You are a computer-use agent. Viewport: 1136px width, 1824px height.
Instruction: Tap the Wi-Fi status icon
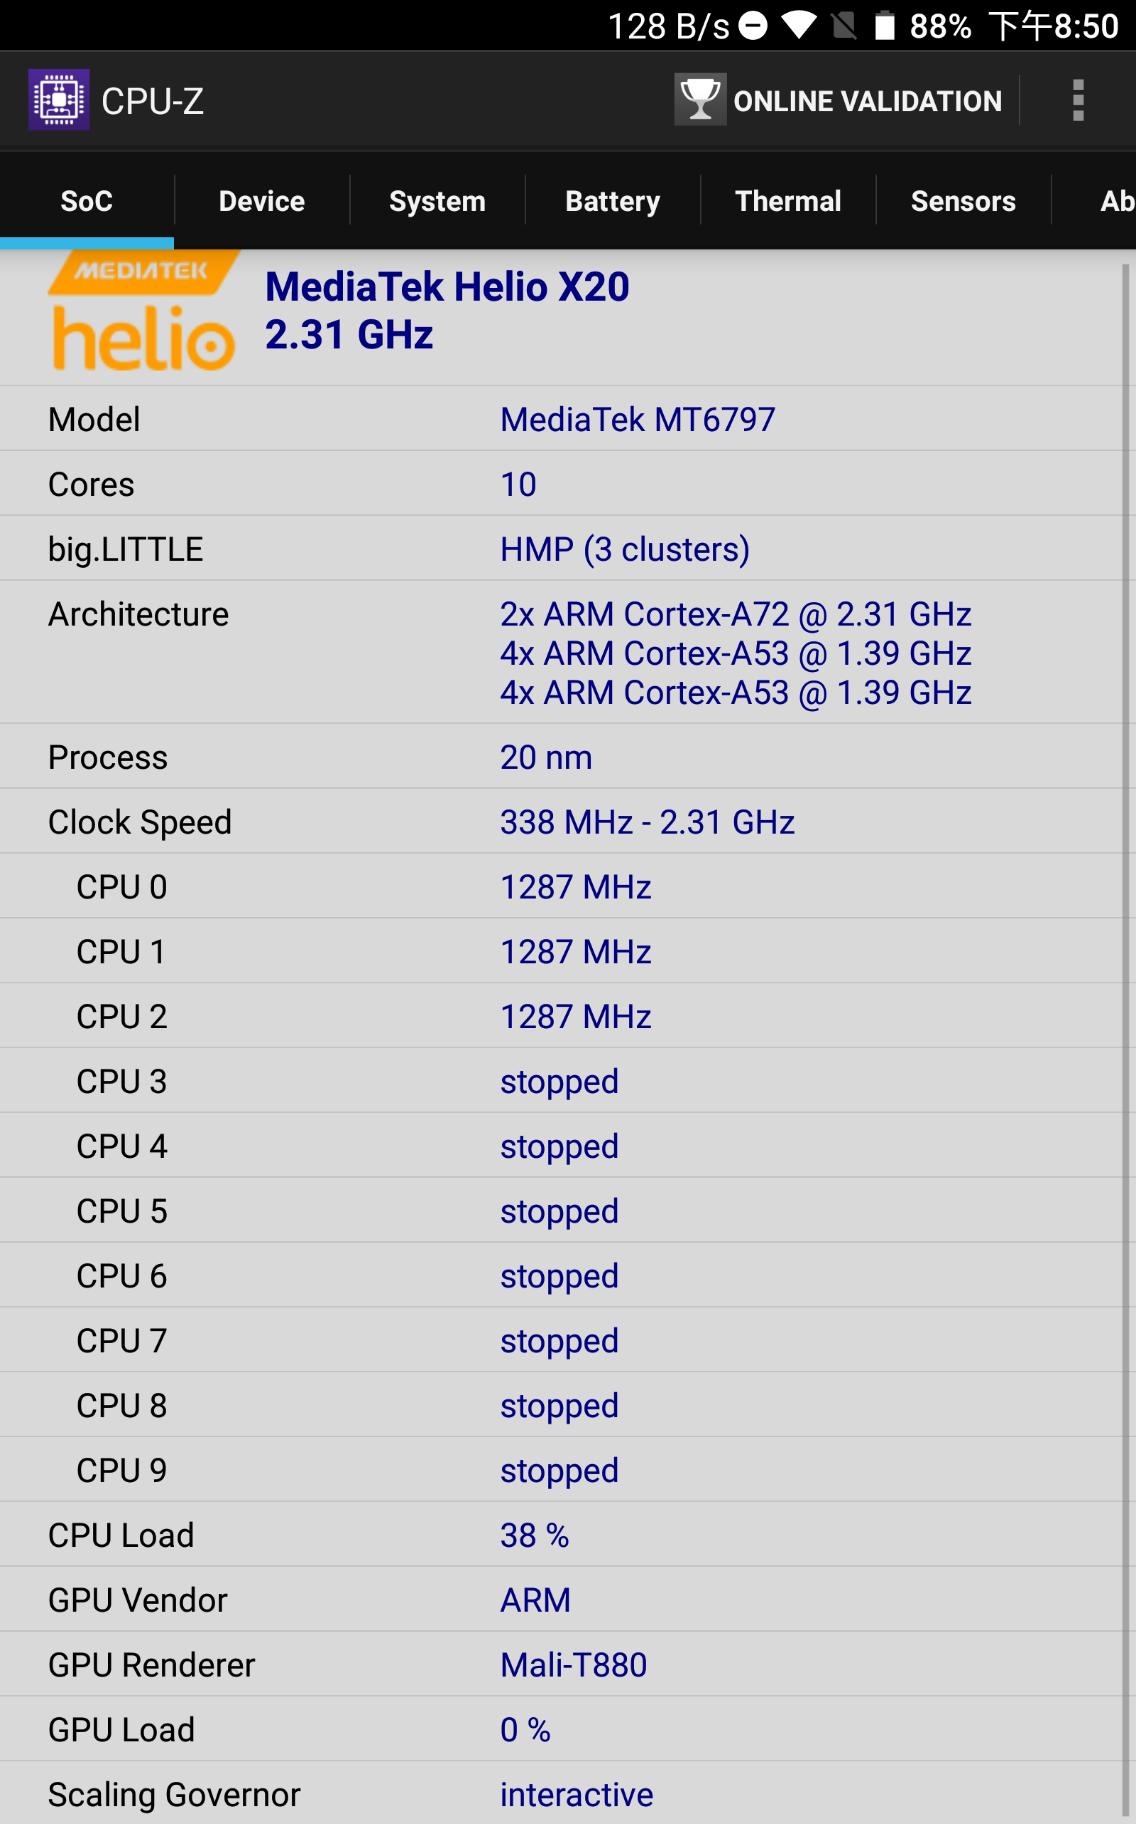click(x=799, y=26)
